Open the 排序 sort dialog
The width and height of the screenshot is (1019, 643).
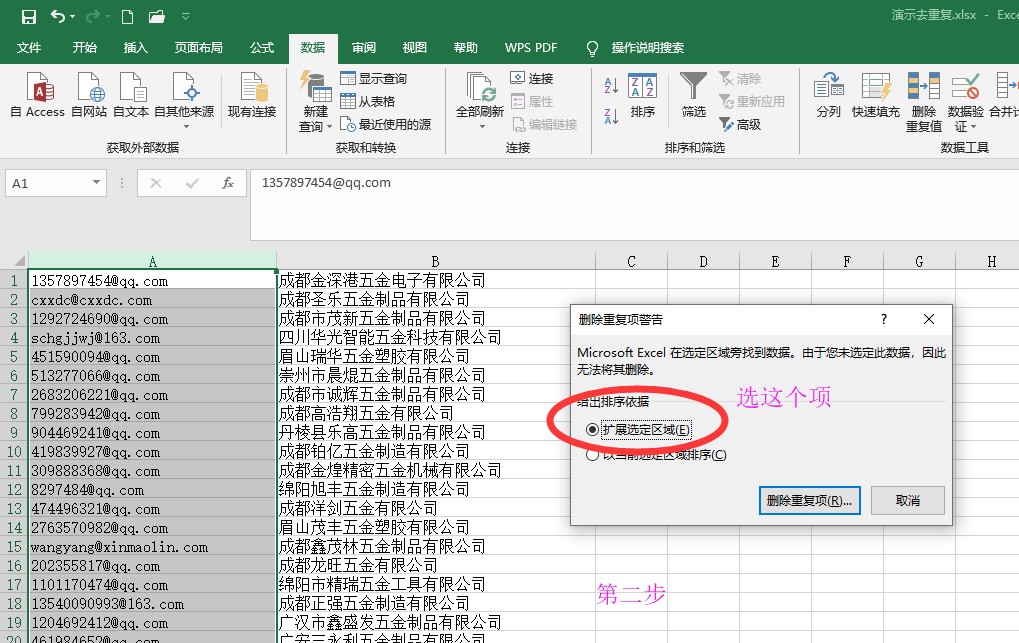(x=643, y=95)
